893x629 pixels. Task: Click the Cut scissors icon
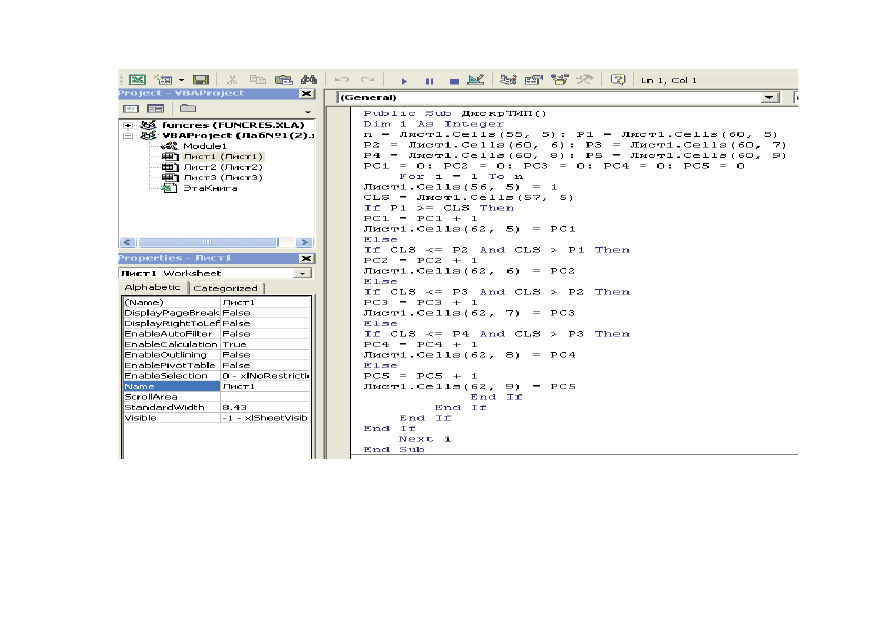point(232,80)
